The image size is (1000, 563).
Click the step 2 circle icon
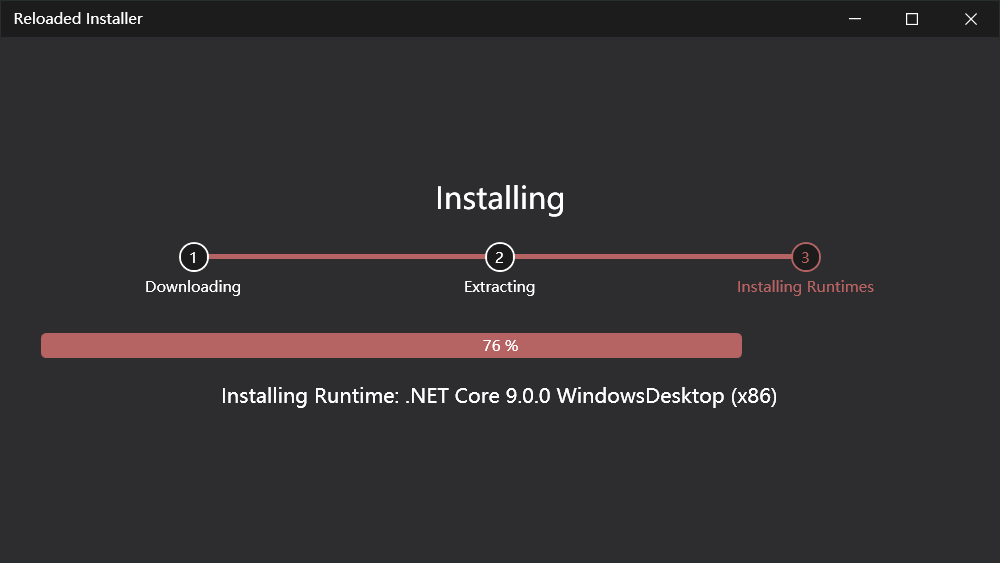coord(500,257)
